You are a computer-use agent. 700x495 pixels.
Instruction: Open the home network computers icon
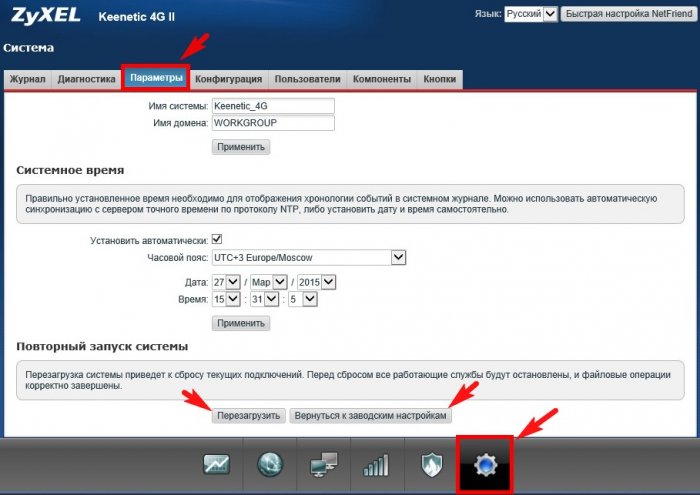coord(324,464)
